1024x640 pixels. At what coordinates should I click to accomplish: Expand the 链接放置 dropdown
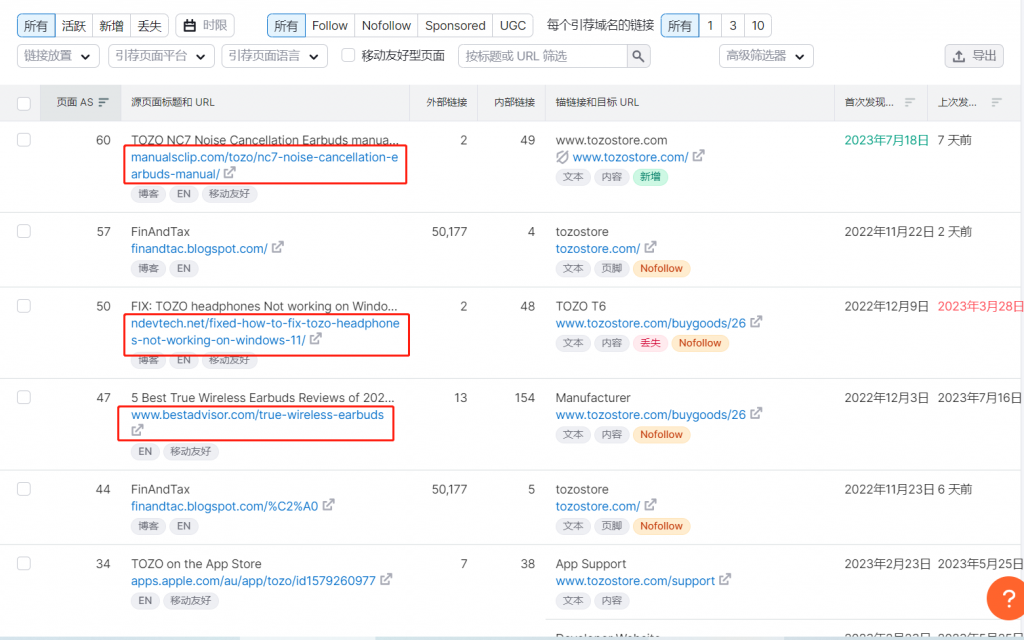pos(58,56)
